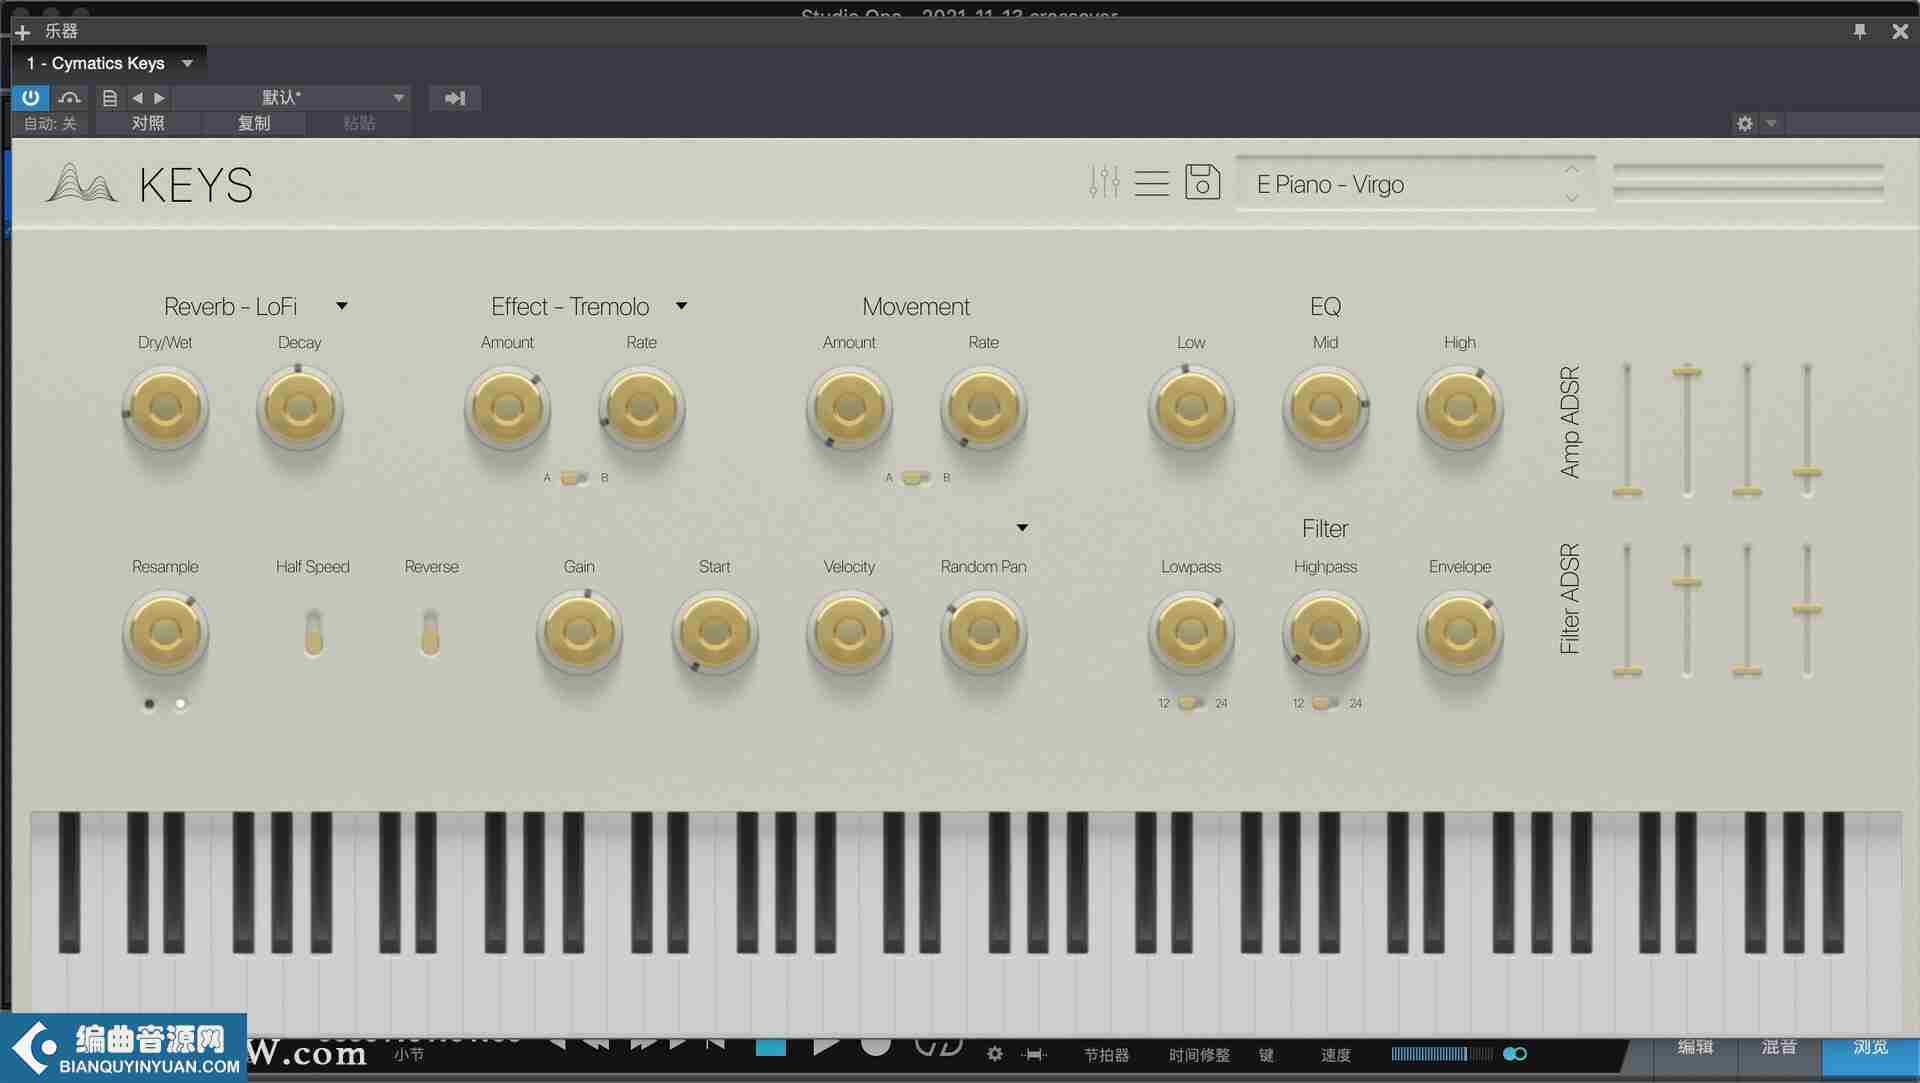Toggle the Reverse switch
The width and height of the screenshot is (1920, 1083).
(430, 632)
